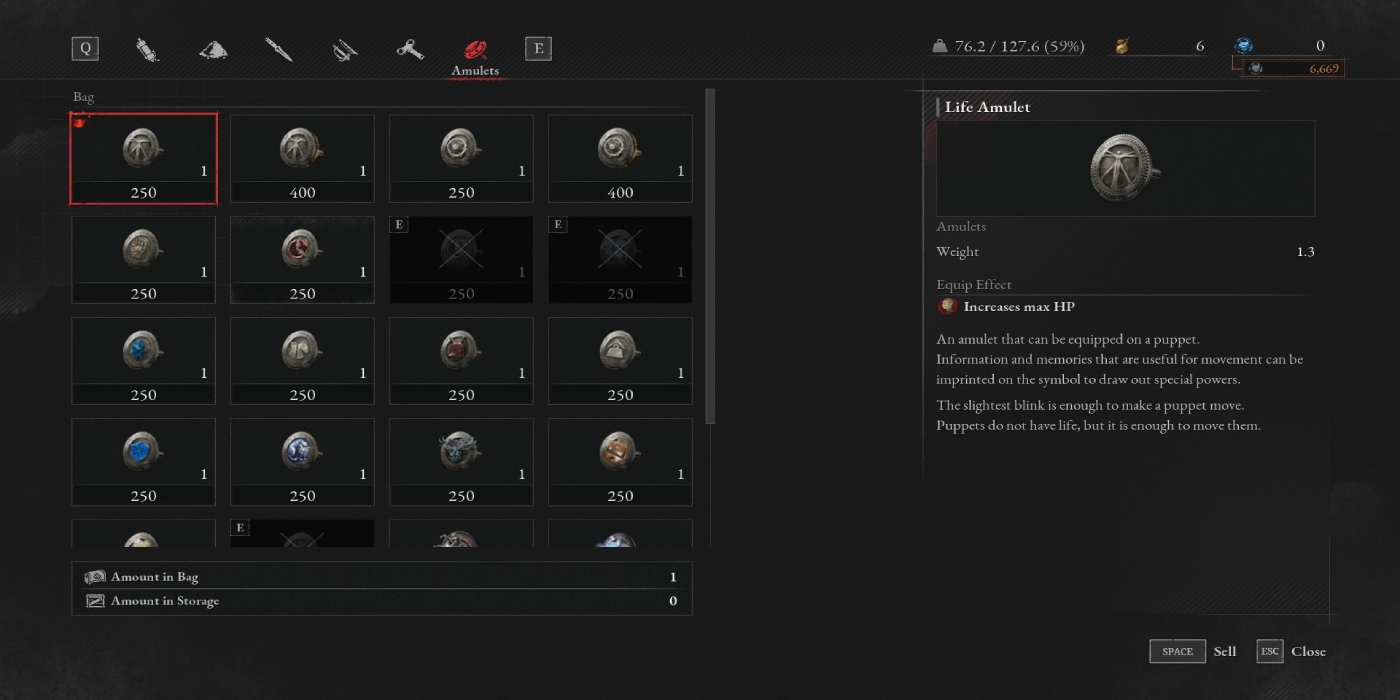This screenshot has height=700, width=1400.
Task: Click the red Amulets tab
Action: point(475,55)
